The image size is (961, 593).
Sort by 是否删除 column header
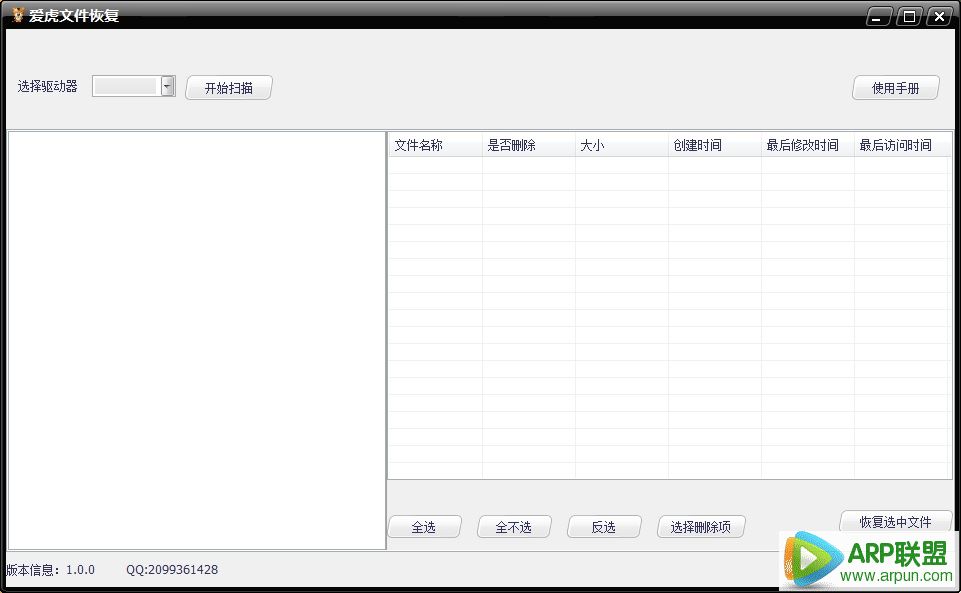(528, 146)
